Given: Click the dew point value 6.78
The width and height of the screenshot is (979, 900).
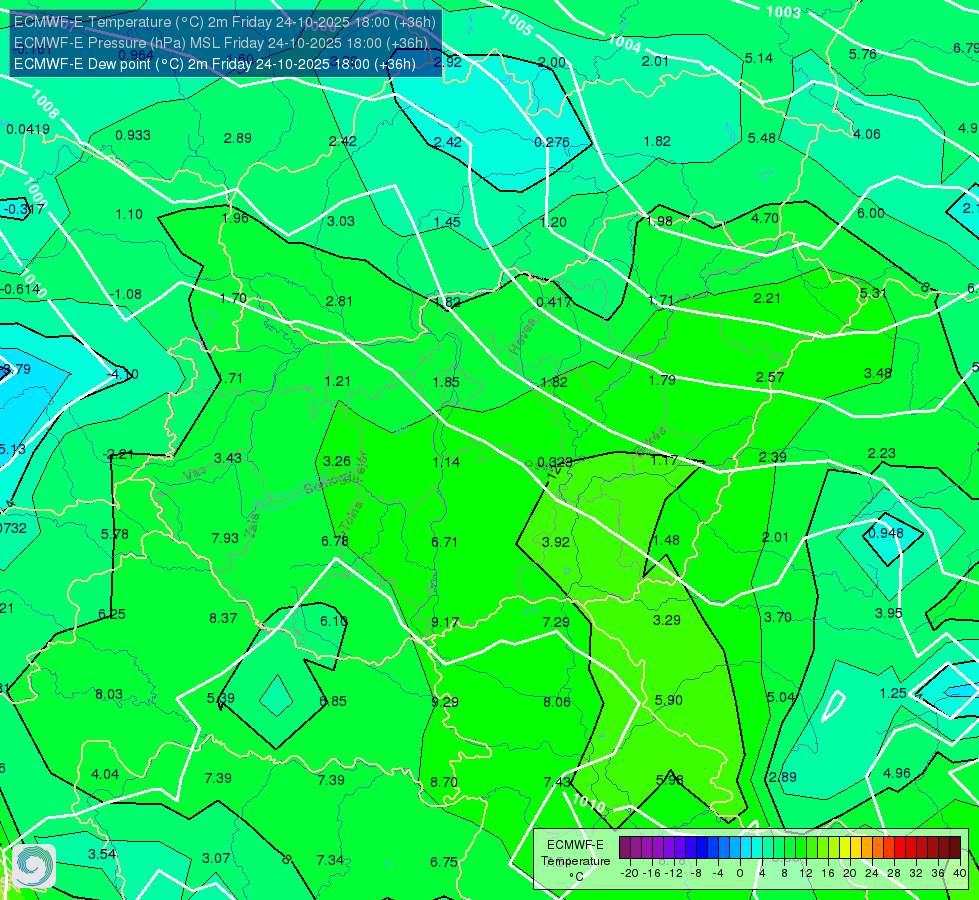Looking at the screenshot, I should point(335,541).
